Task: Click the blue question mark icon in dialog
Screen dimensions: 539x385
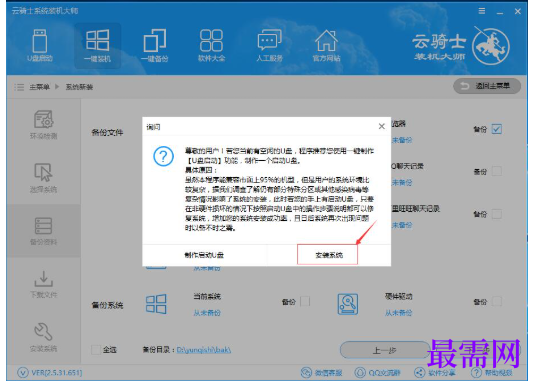Action: [163, 156]
